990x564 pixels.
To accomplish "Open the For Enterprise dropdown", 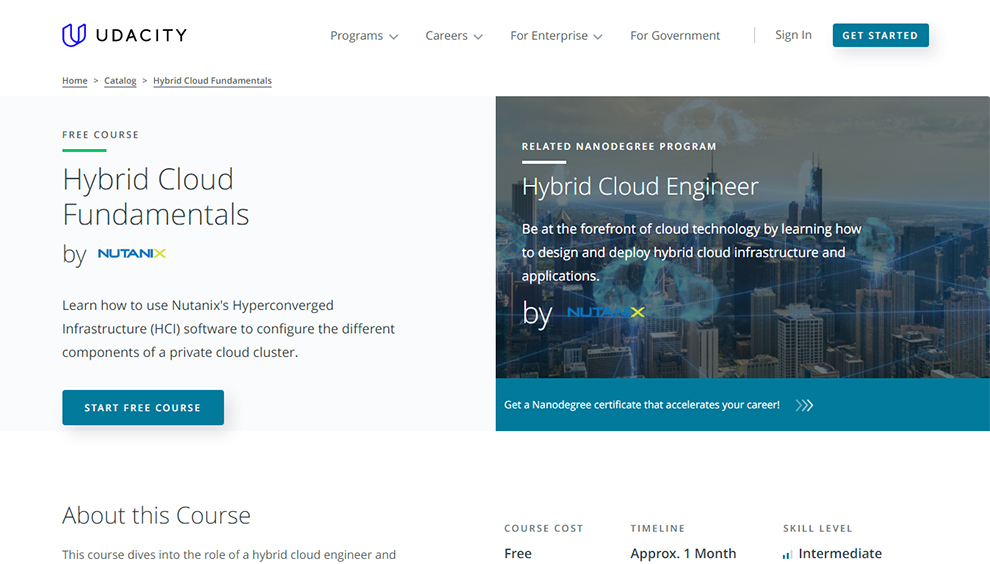I will click(x=556, y=36).
